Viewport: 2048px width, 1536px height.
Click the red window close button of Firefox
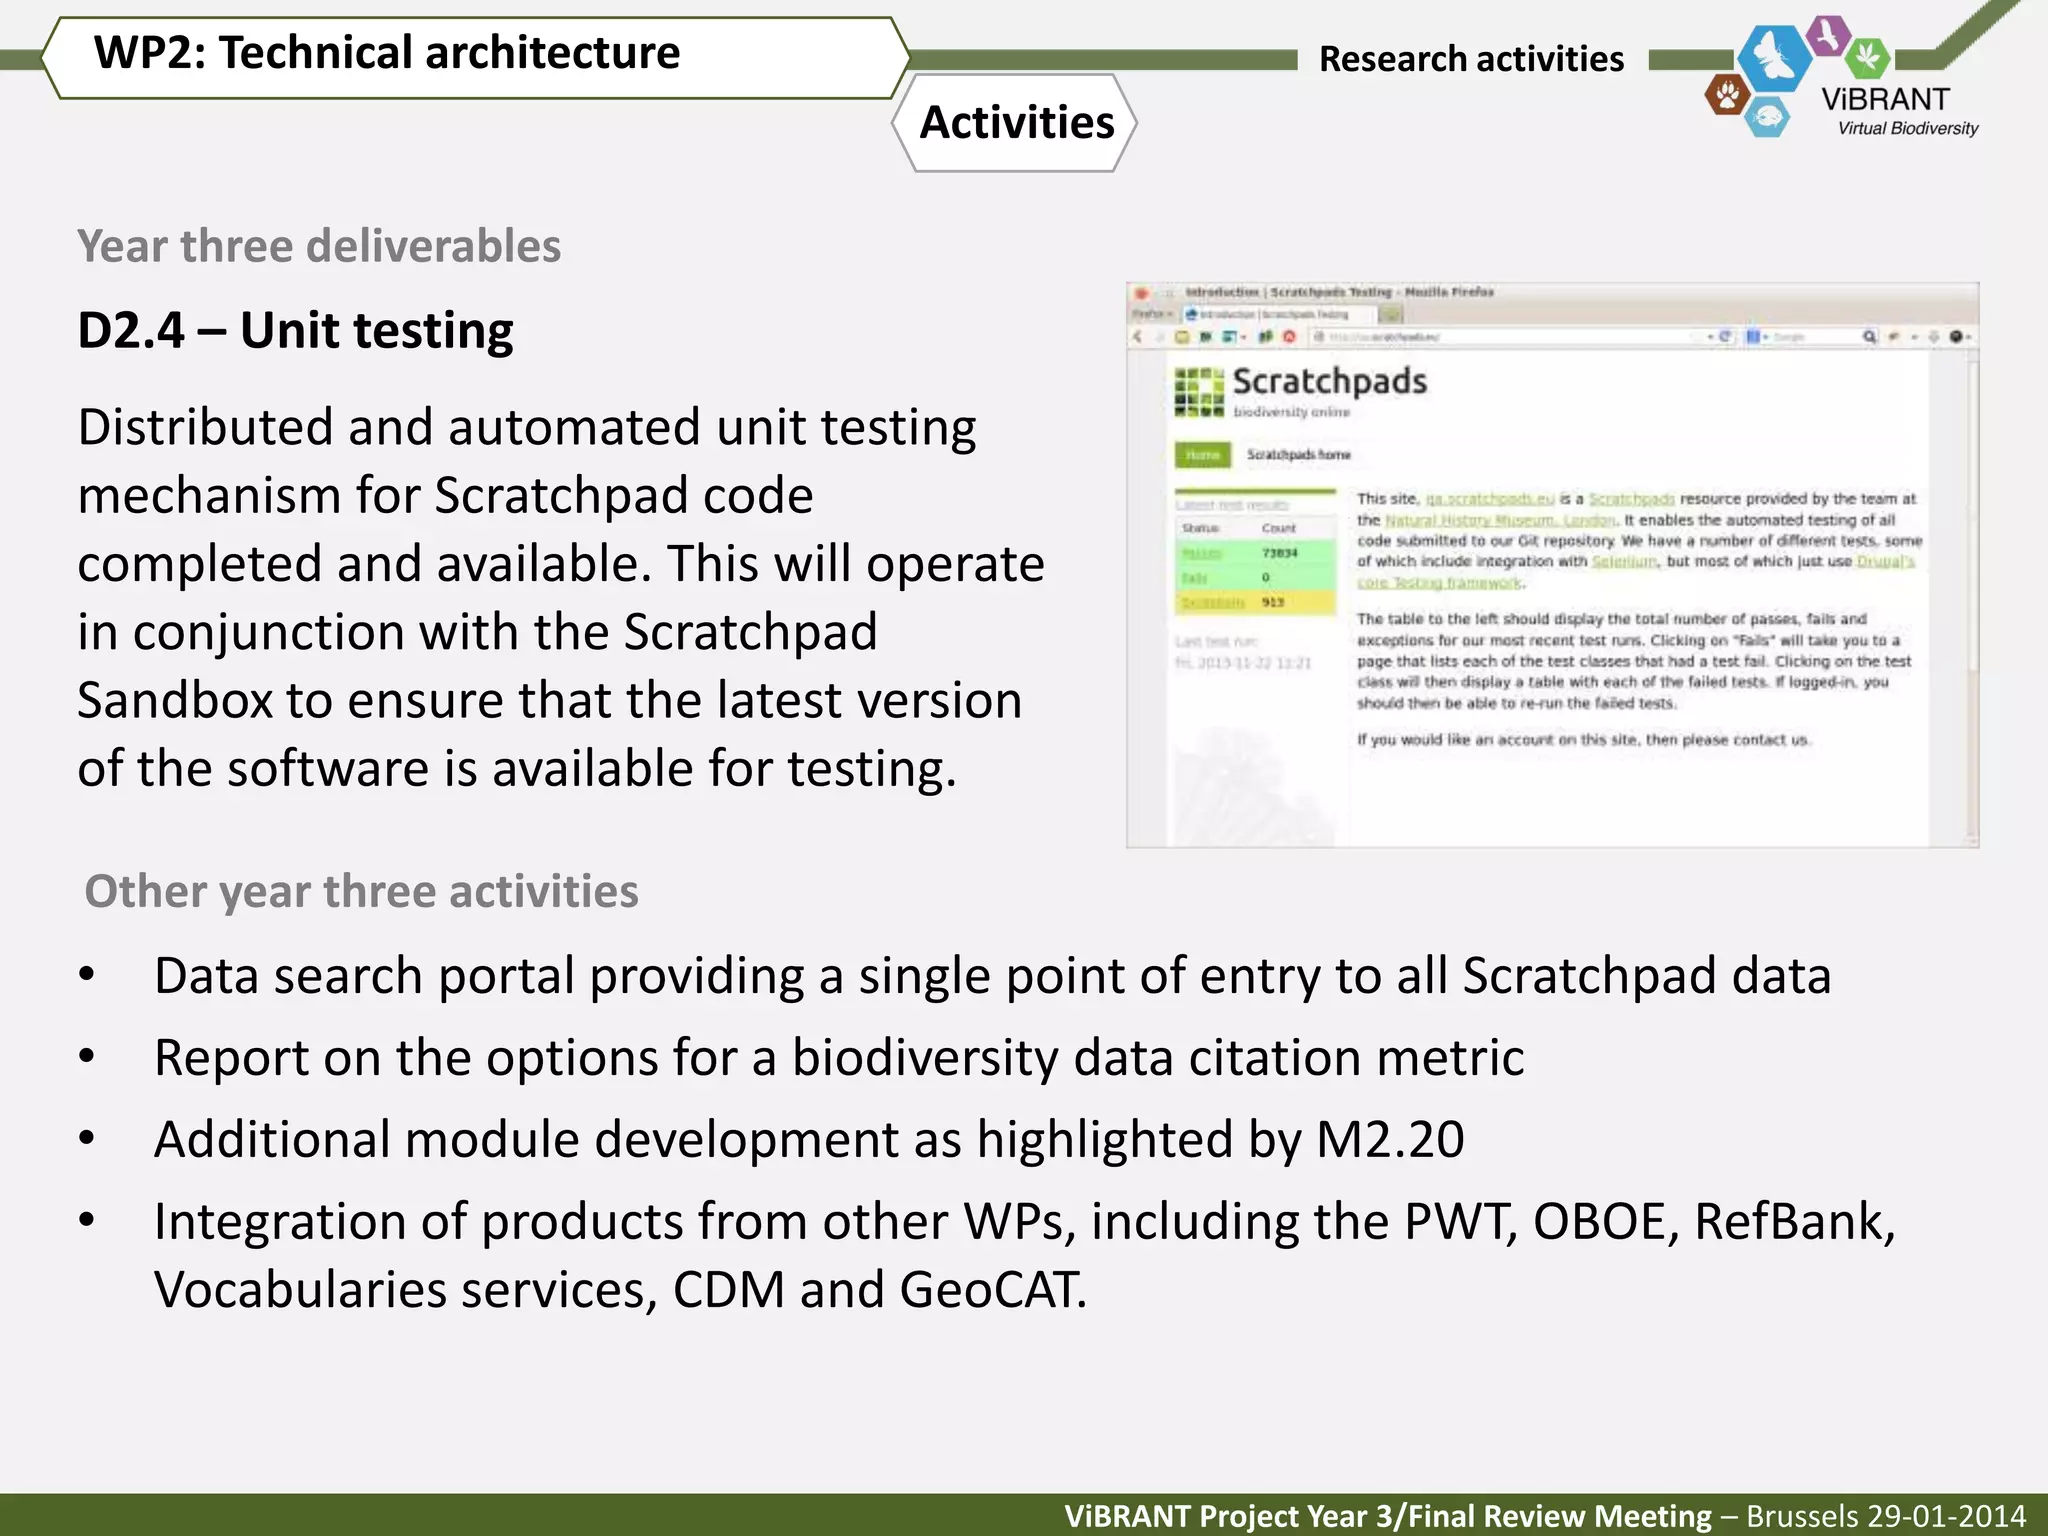coord(1141,293)
